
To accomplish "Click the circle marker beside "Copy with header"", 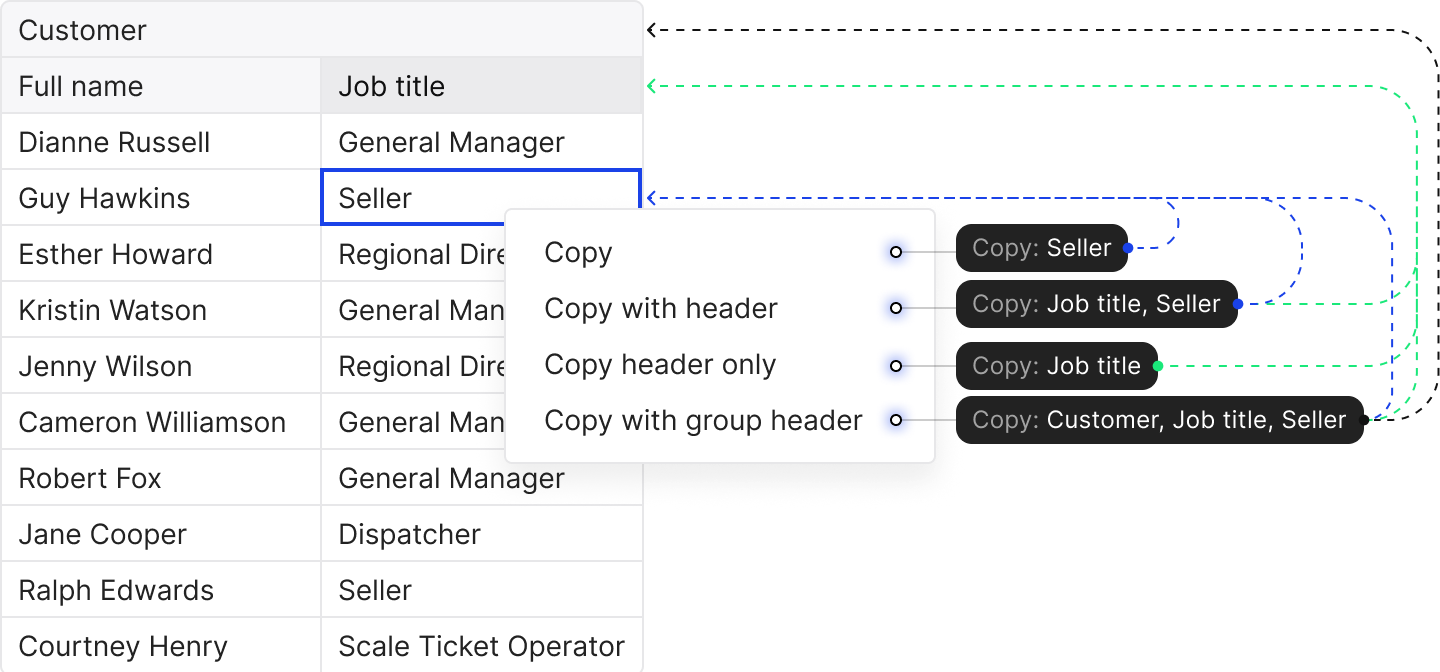I will coord(895,308).
